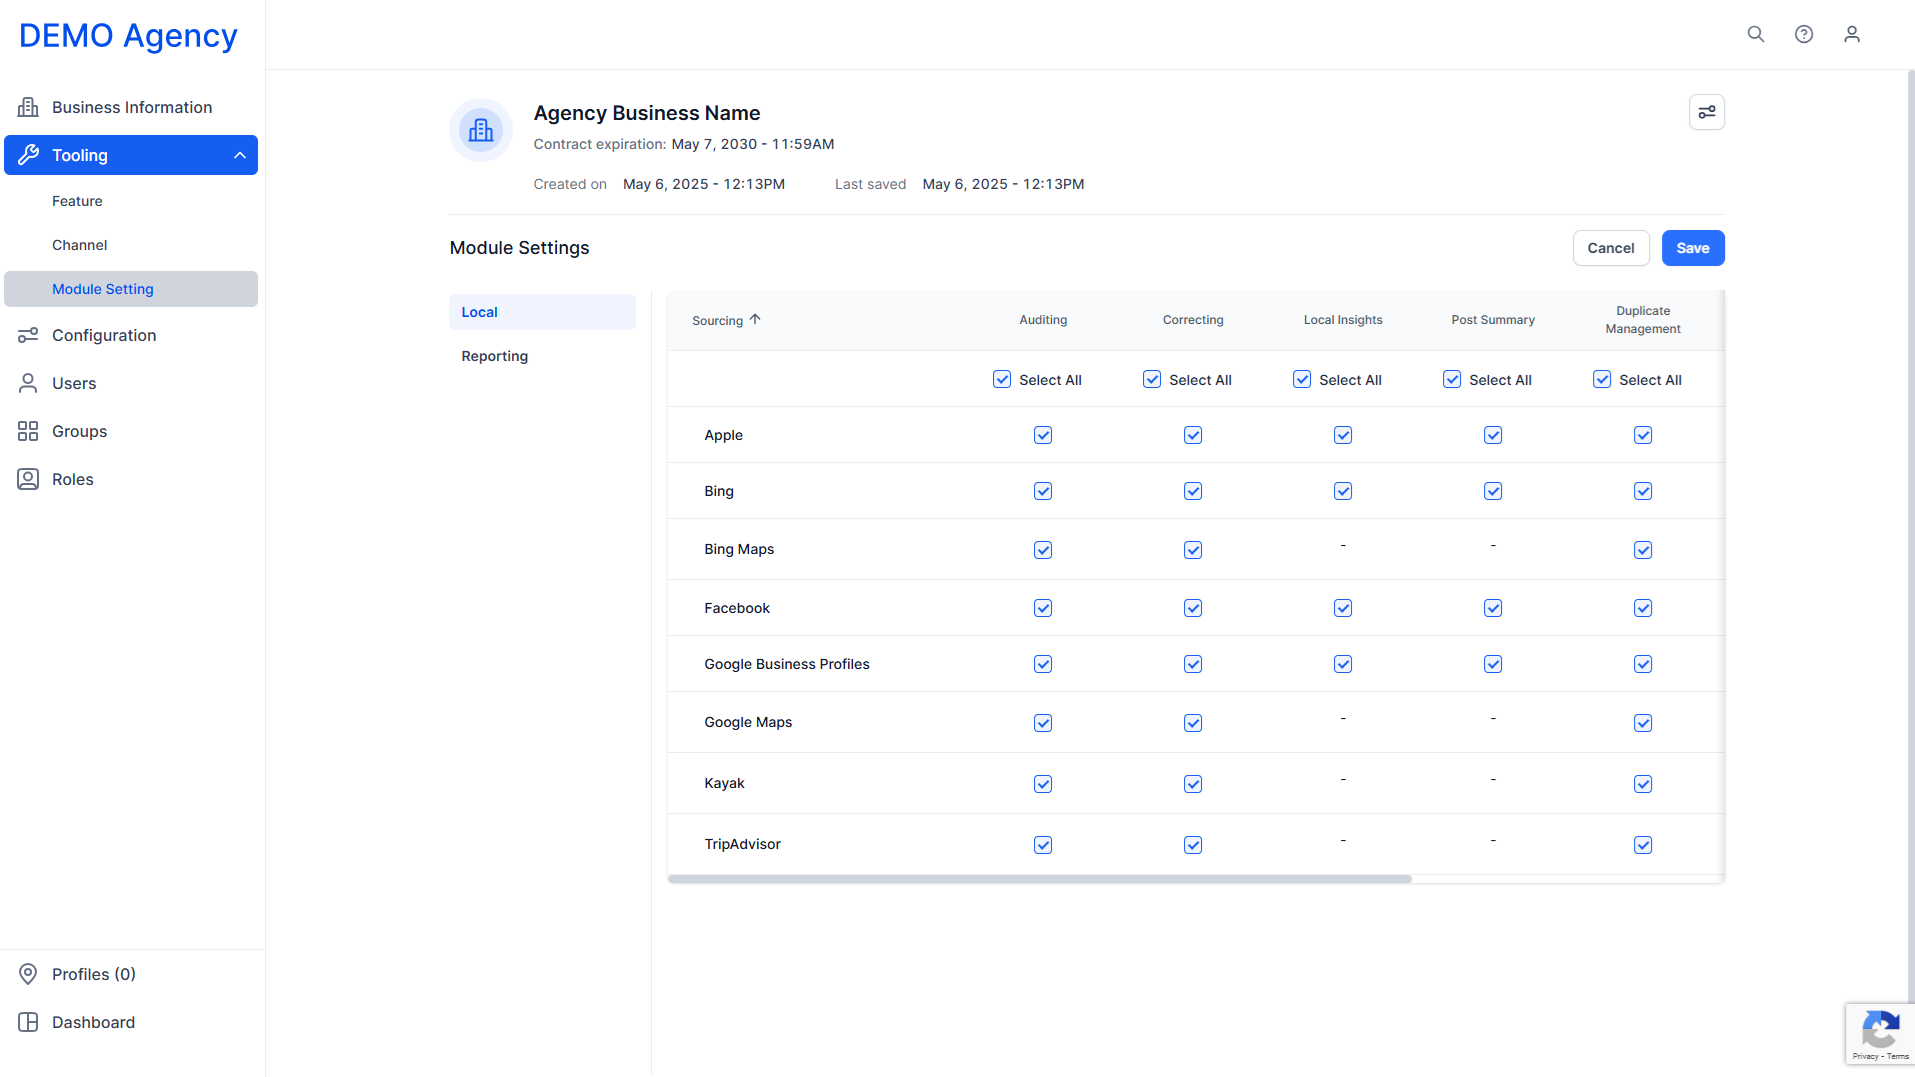Open the Feature submenu item

point(77,201)
